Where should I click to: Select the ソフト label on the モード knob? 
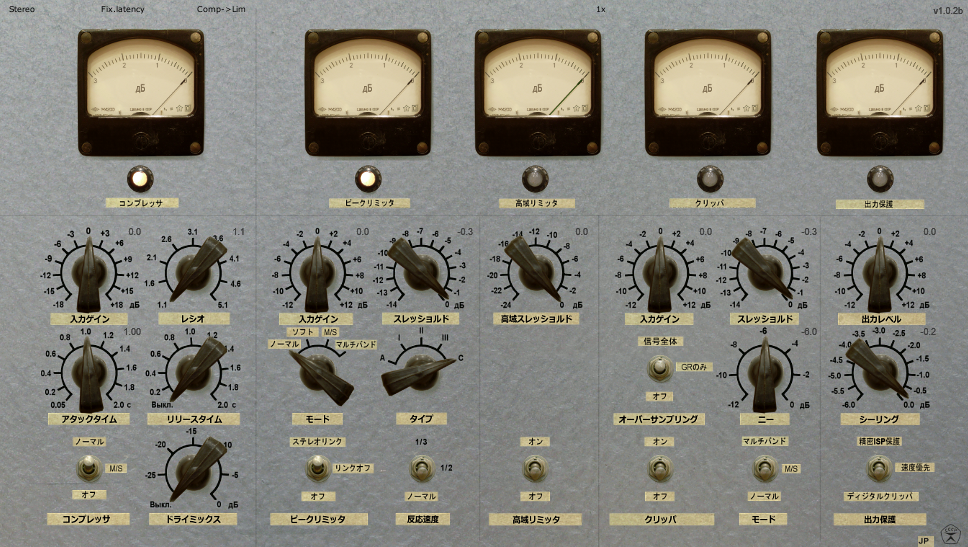pos(303,332)
